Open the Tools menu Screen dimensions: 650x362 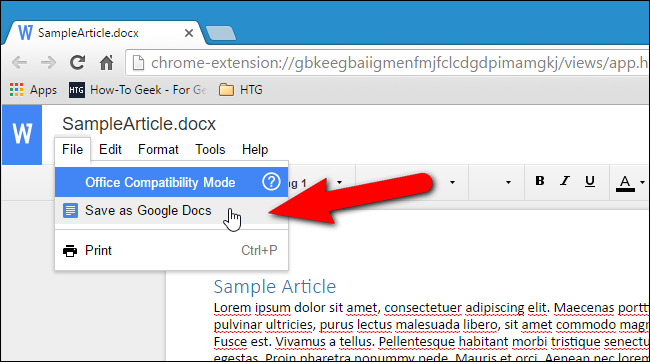210,149
